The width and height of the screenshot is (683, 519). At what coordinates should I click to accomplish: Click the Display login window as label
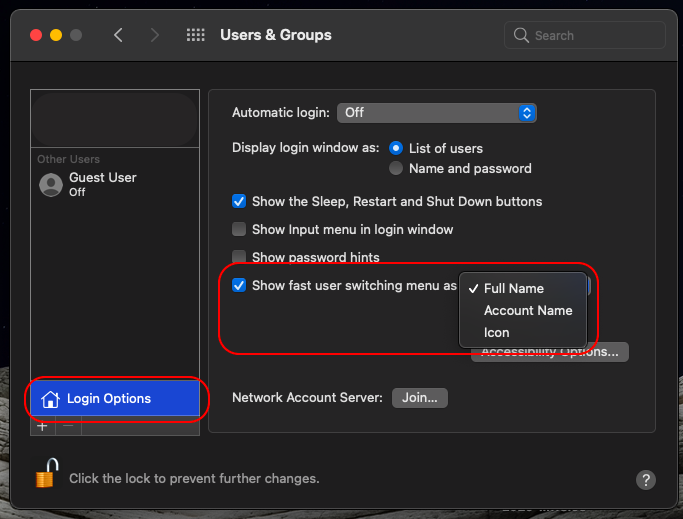point(306,148)
